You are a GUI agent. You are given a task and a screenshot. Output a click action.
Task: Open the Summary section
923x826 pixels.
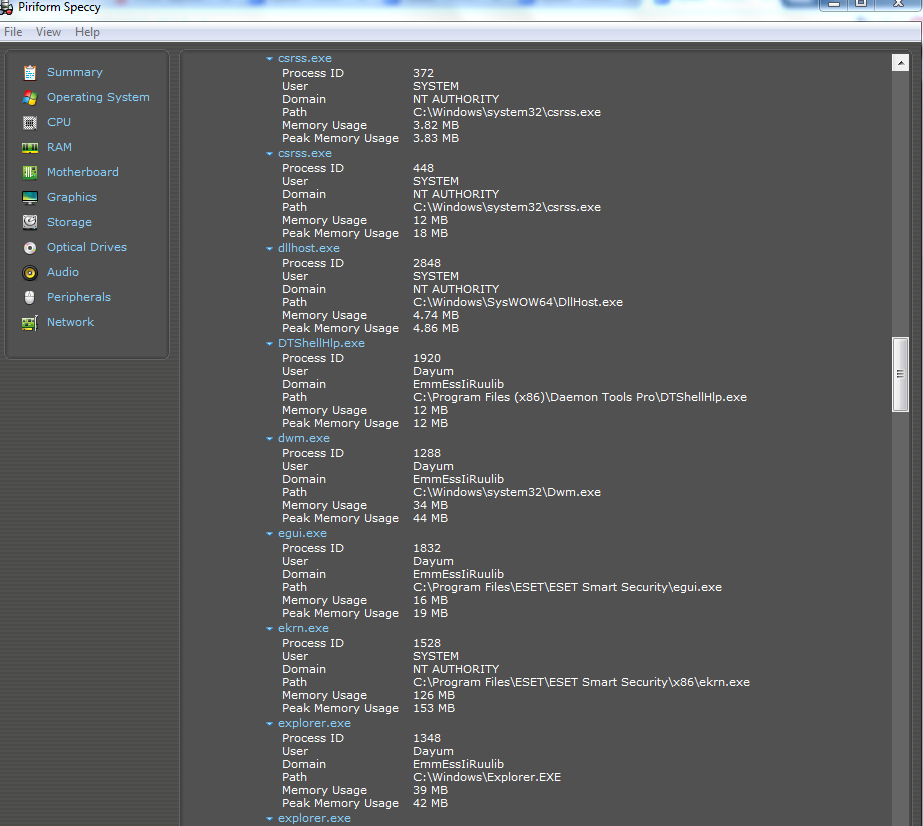pos(75,72)
